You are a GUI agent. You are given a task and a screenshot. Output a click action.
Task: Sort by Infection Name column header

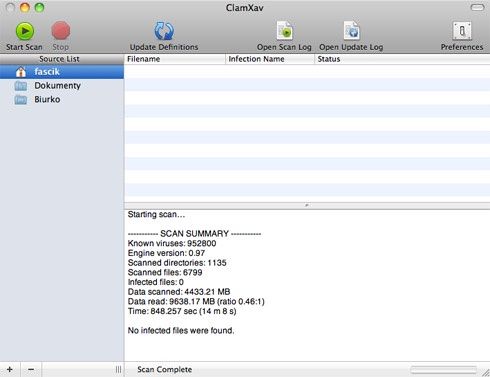point(270,59)
